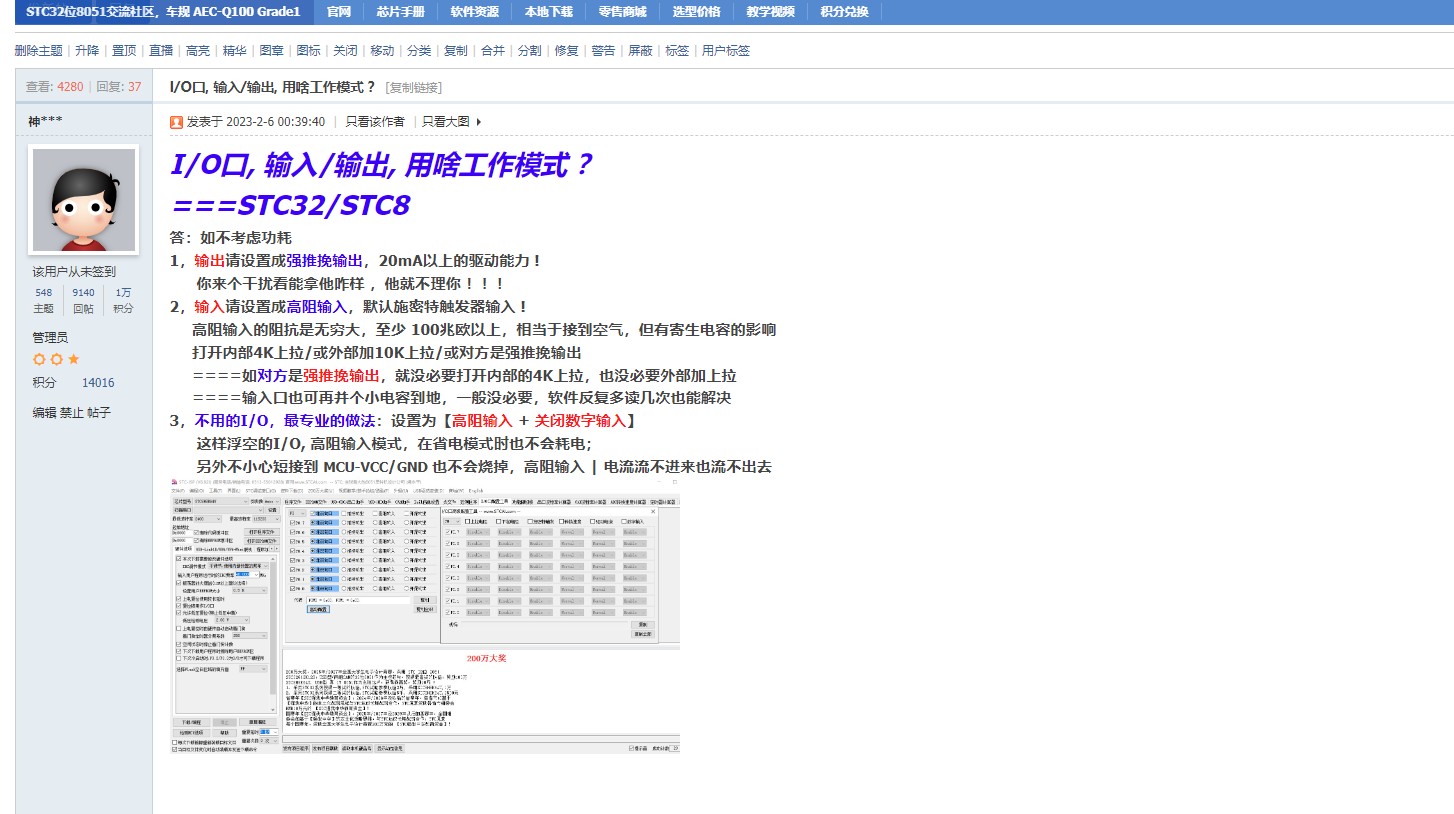The image size is (1454, 814).
Task: Click 分割 to split the thread
Action: click(x=529, y=50)
